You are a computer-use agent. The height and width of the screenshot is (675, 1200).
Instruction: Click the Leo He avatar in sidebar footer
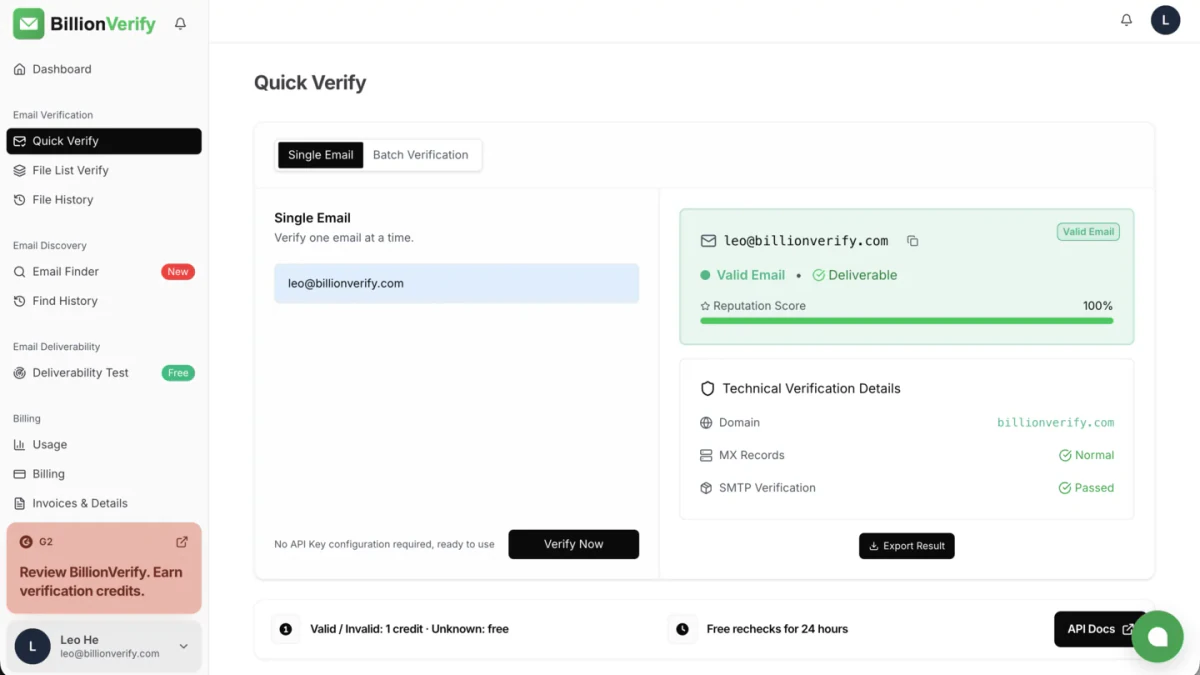(x=33, y=647)
